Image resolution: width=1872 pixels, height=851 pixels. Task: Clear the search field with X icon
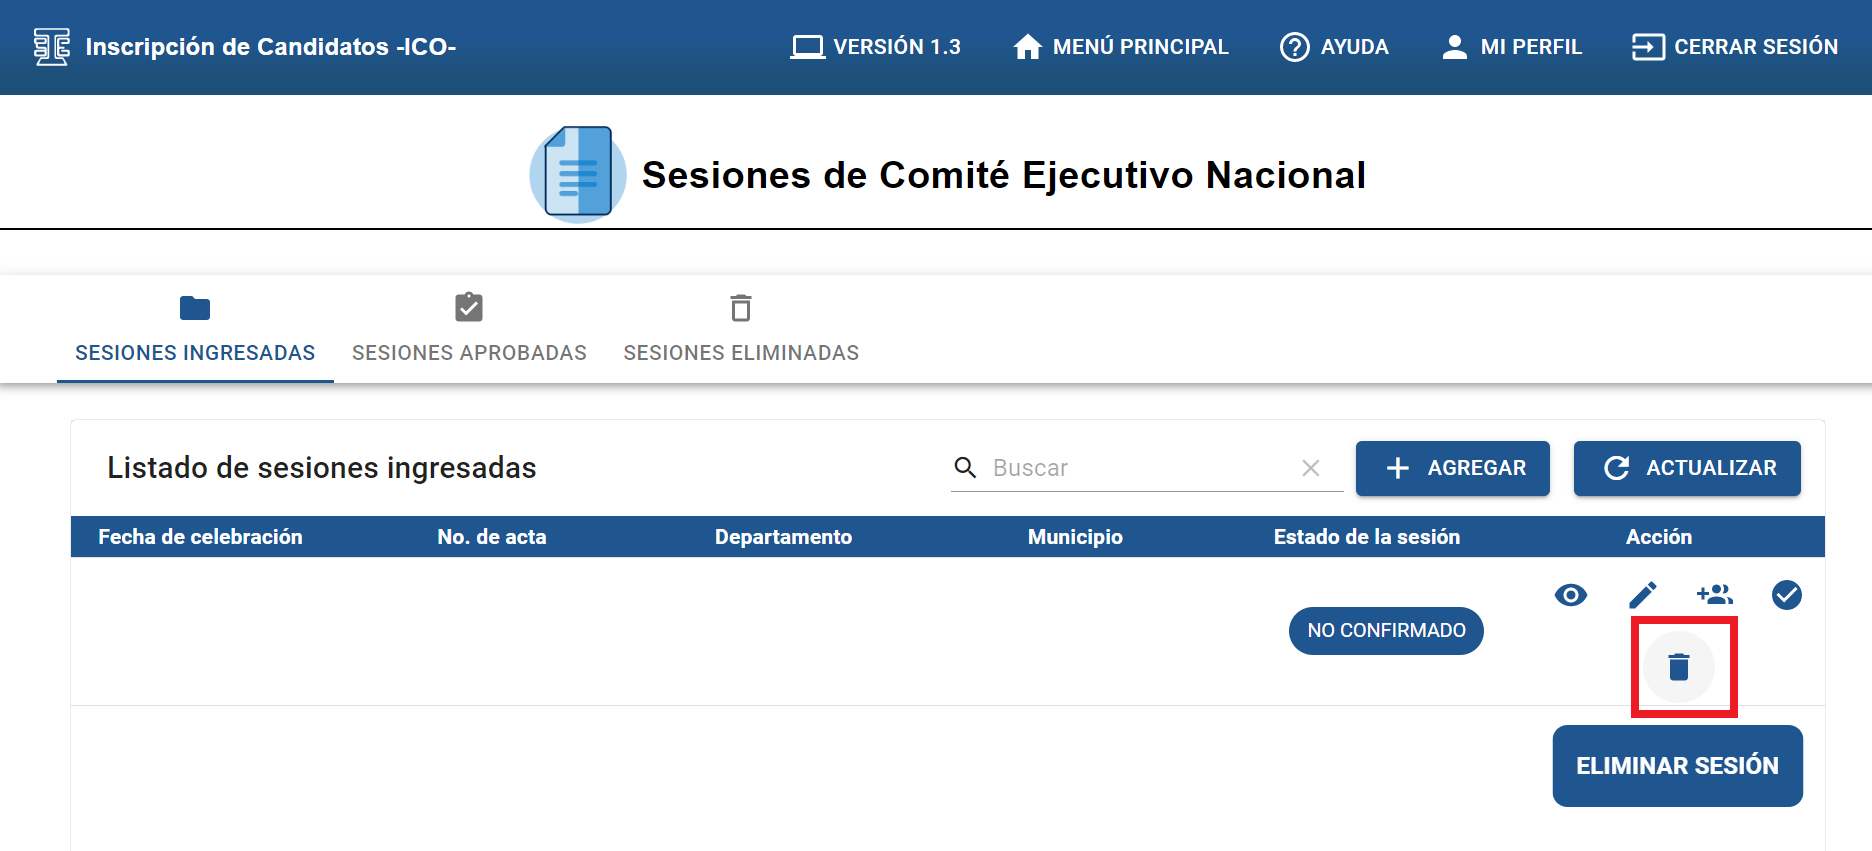tap(1310, 468)
